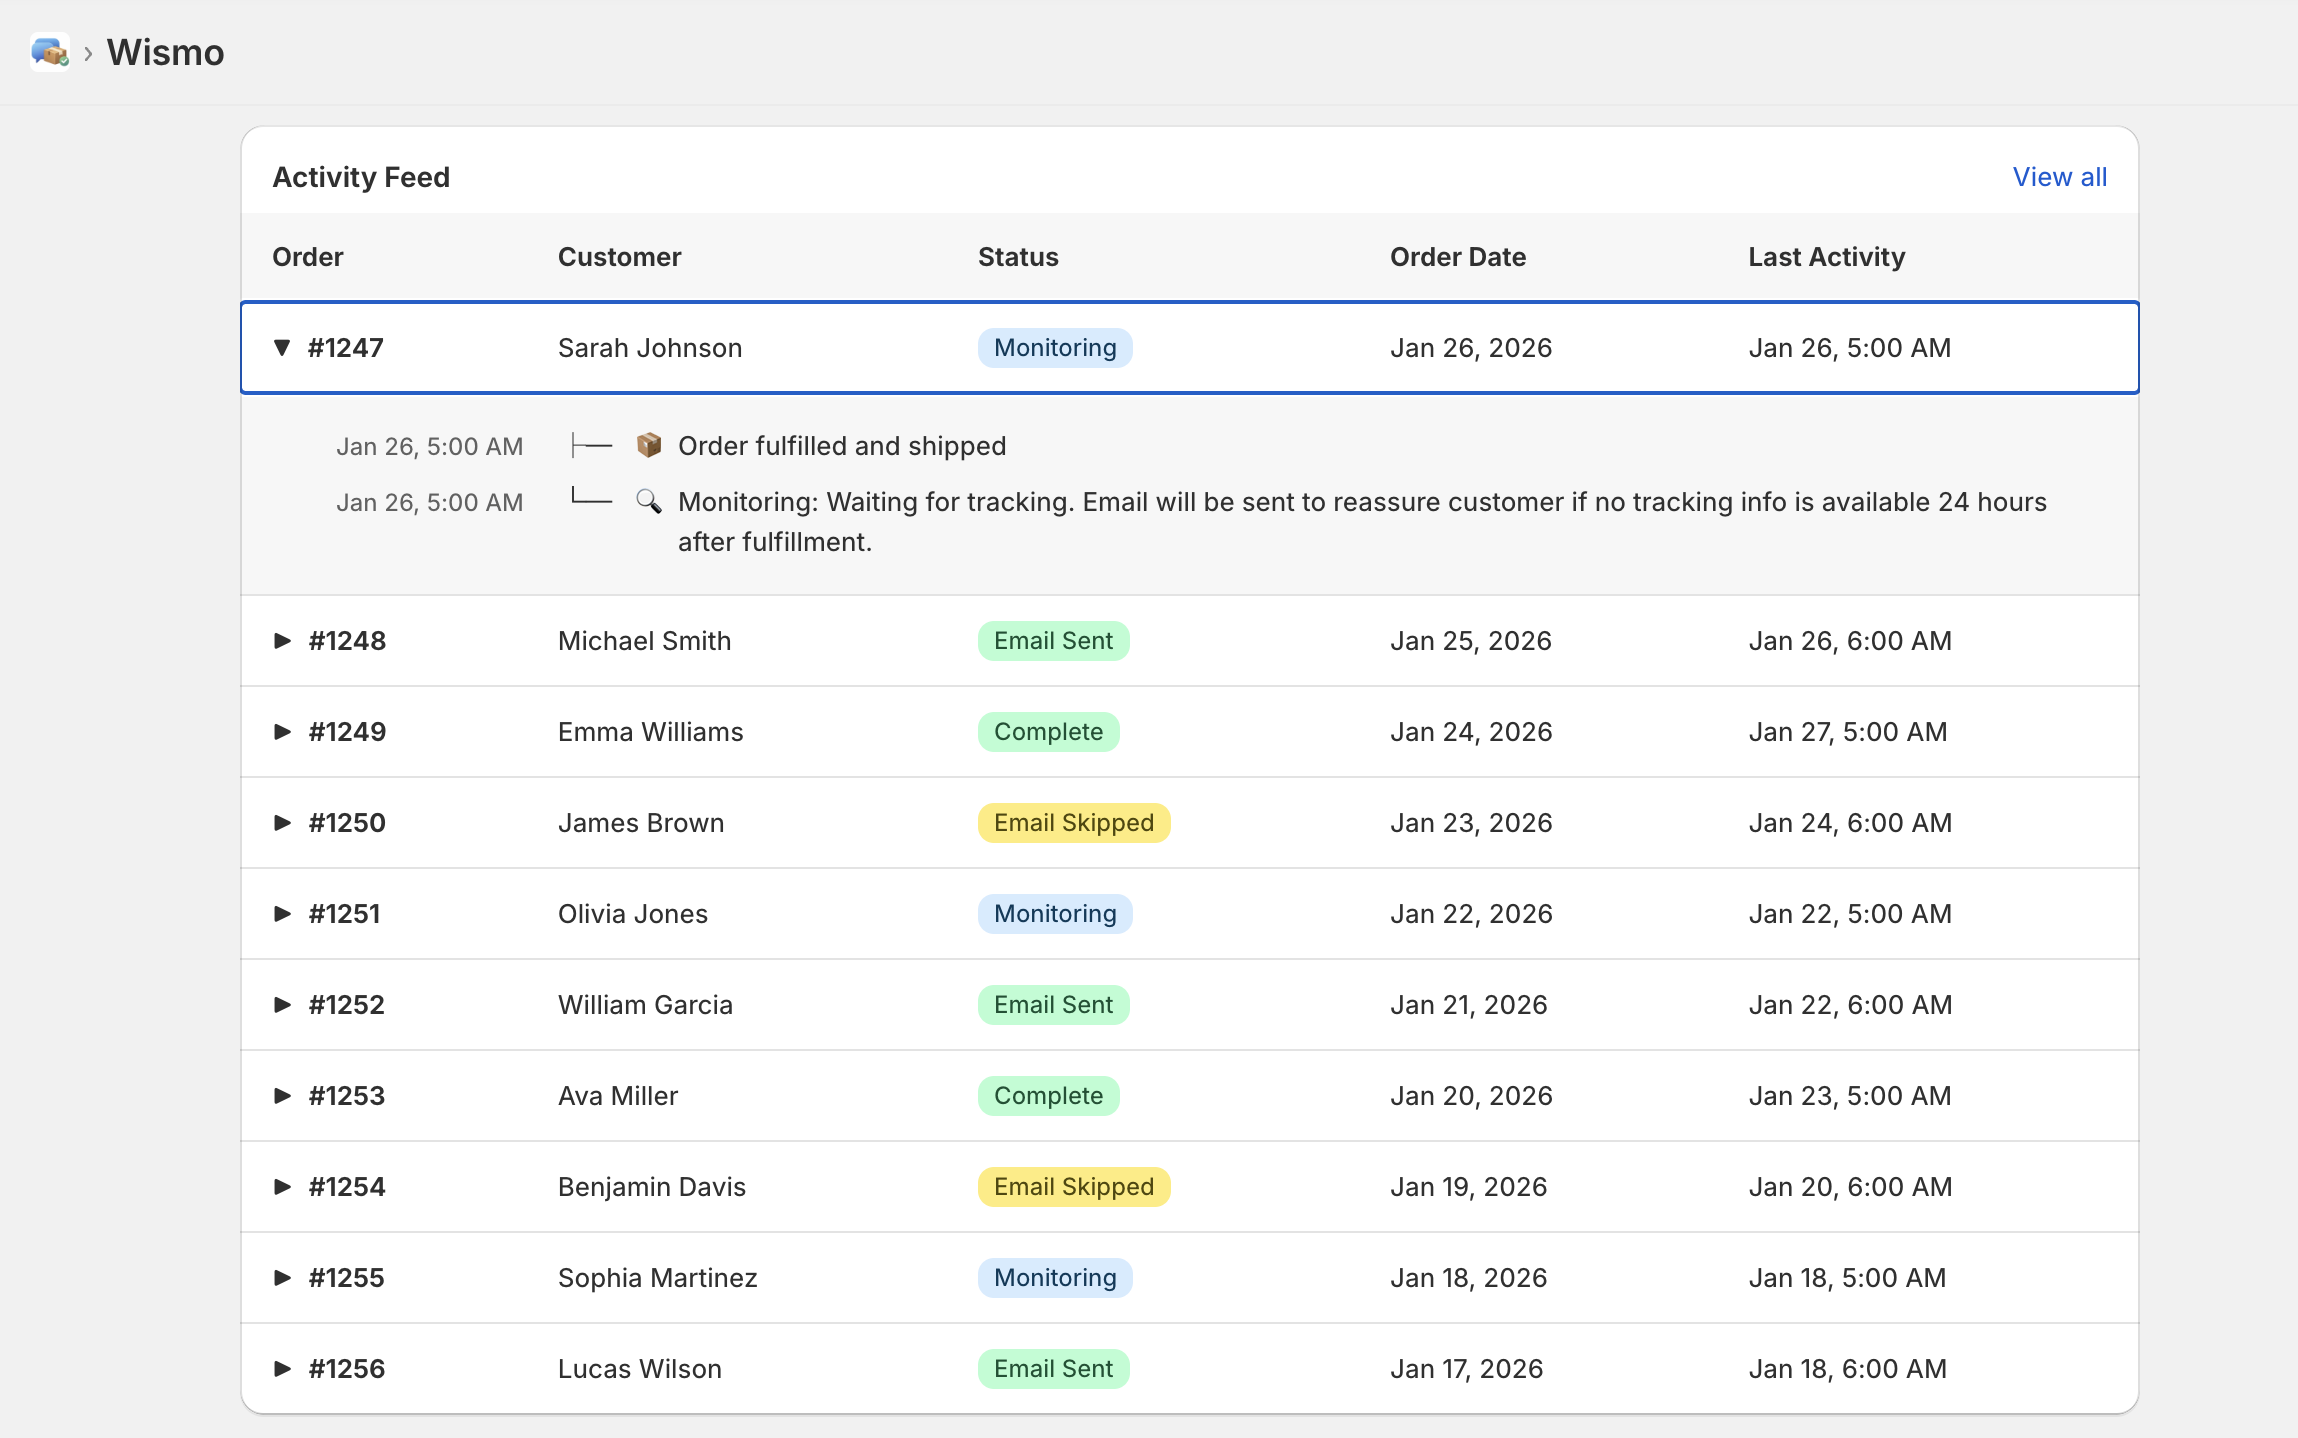
Task: Click the Status column header
Action: (x=1017, y=257)
